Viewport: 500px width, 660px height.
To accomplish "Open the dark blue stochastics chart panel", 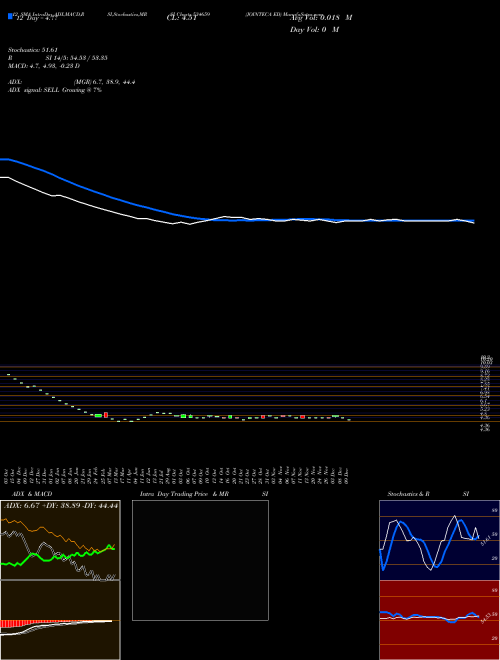I will coord(439,540).
